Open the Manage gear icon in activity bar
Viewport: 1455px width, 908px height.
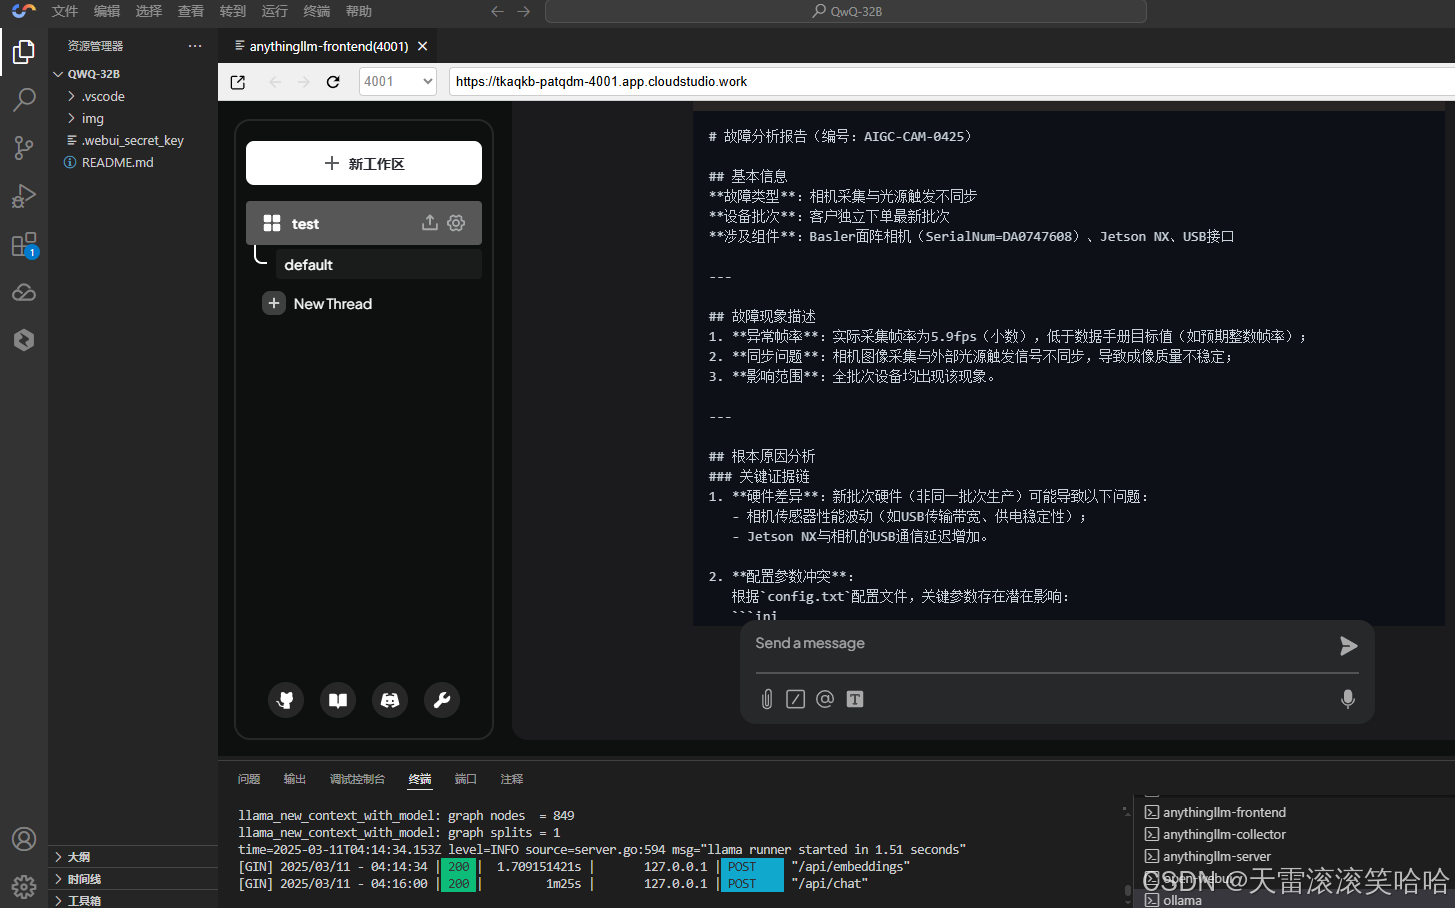click(x=24, y=886)
